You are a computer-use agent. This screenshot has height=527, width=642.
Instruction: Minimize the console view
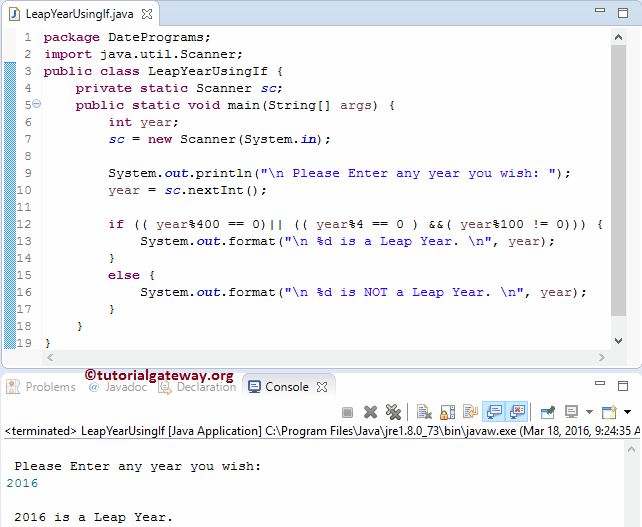point(600,383)
